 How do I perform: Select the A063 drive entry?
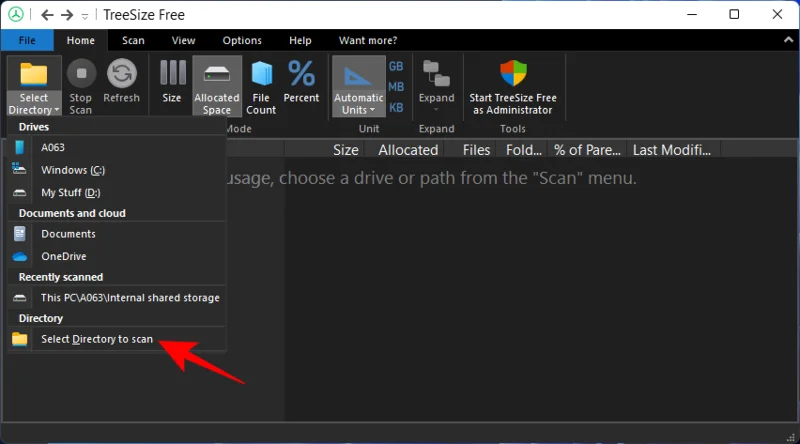(117, 147)
